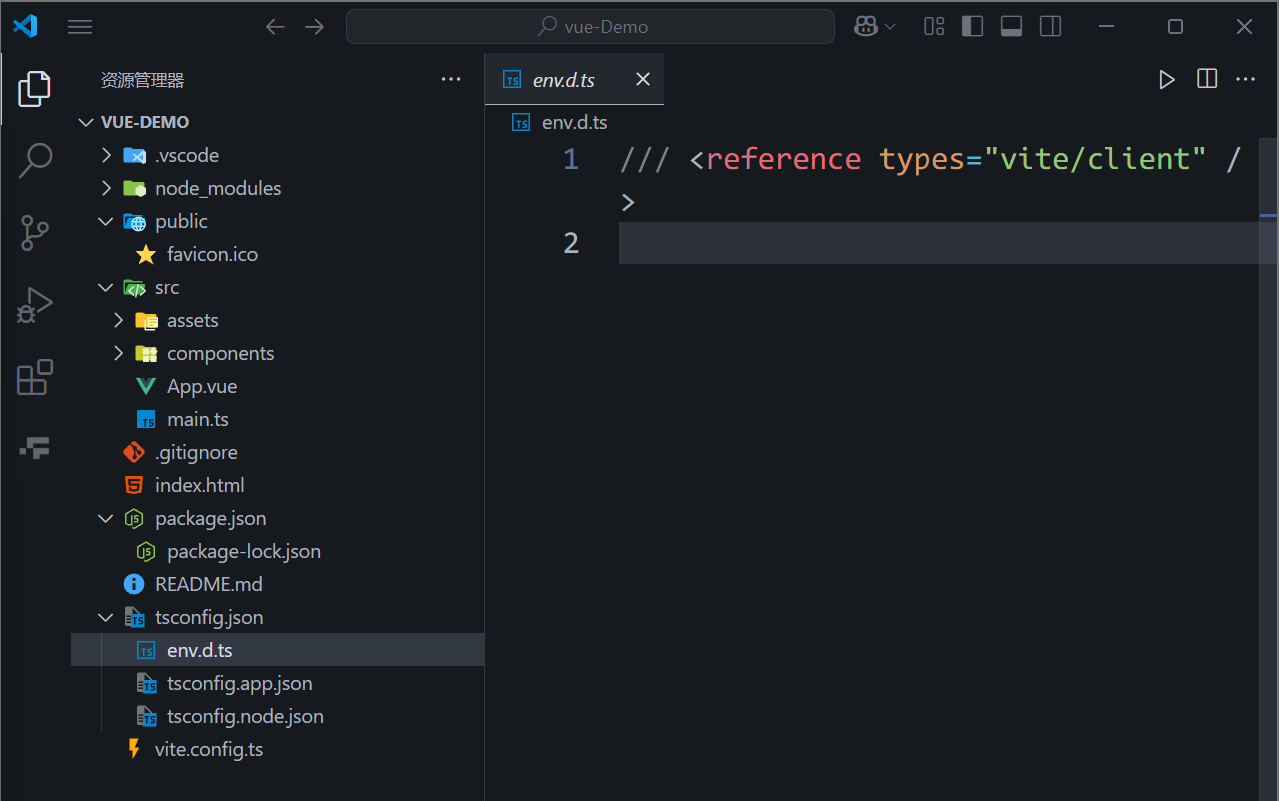Image resolution: width=1279 pixels, height=801 pixels.
Task: Click the Node icon beside package-lock.json
Action: (x=146, y=551)
